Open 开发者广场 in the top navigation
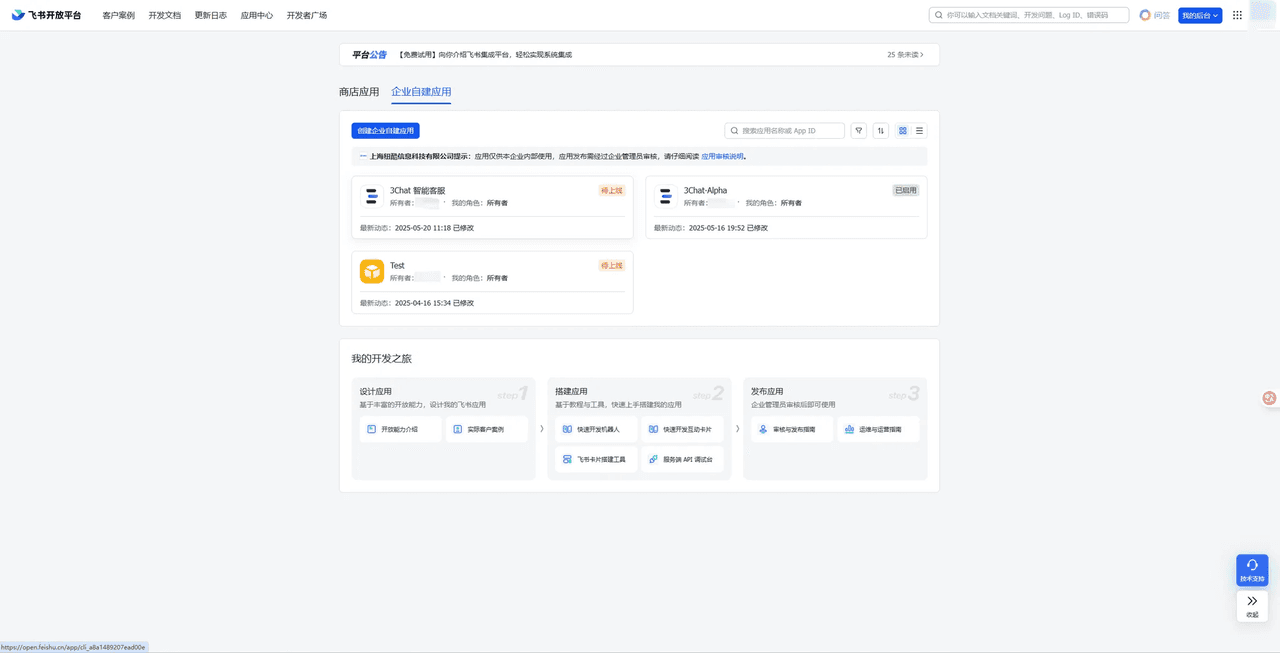Viewport: 1280px width, 653px height. coord(307,15)
